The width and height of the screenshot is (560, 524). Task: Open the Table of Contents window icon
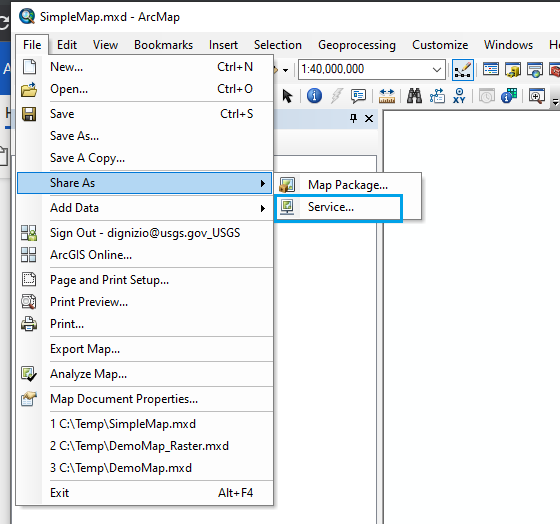click(491, 69)
